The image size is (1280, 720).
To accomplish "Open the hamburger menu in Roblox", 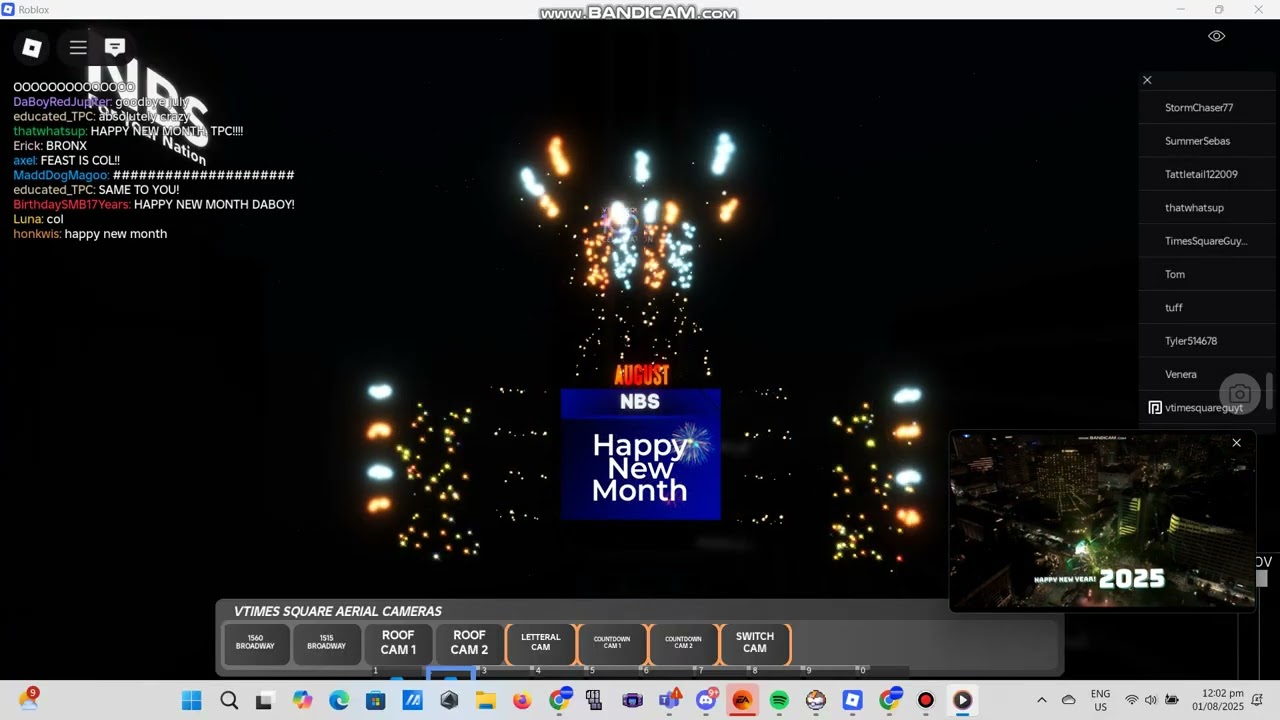I will tap(78, 47).
